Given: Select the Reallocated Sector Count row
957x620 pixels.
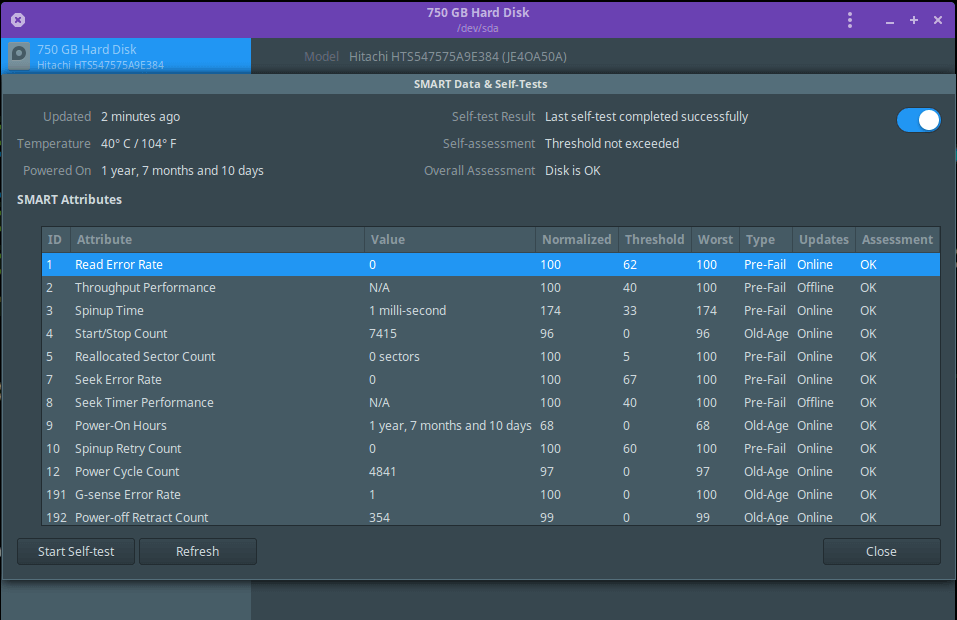Looking at the screenshot, I should tap(491, 357).
